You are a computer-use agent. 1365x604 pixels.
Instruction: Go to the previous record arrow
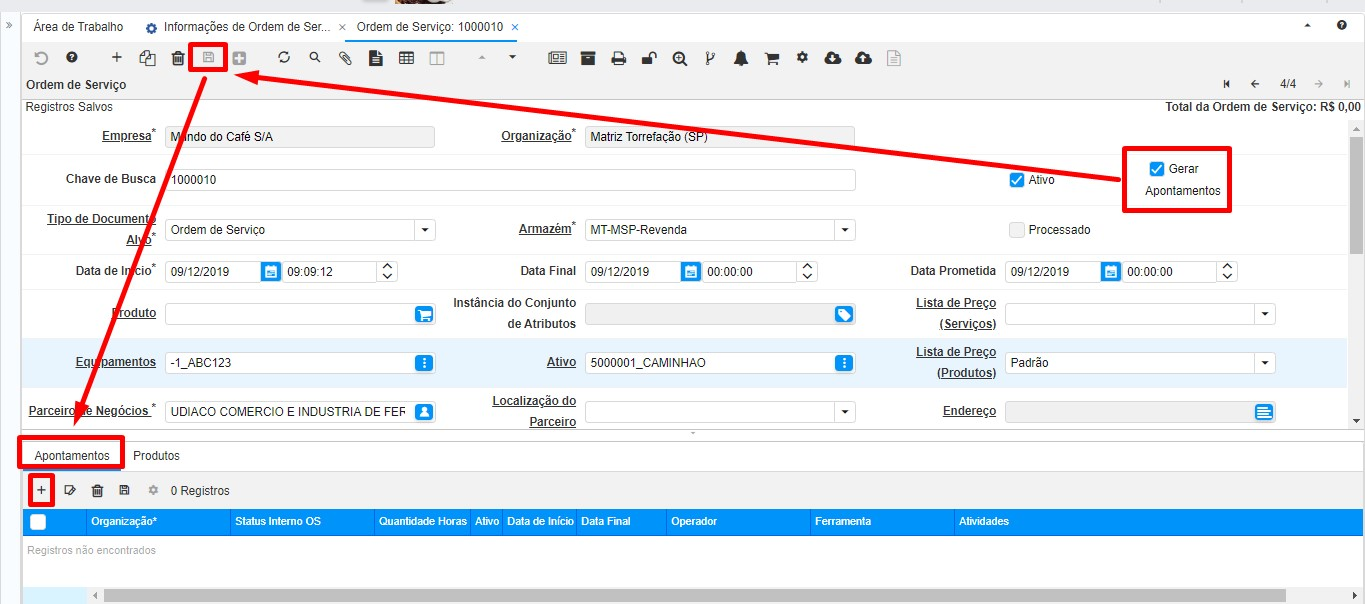coord(1255,85)
